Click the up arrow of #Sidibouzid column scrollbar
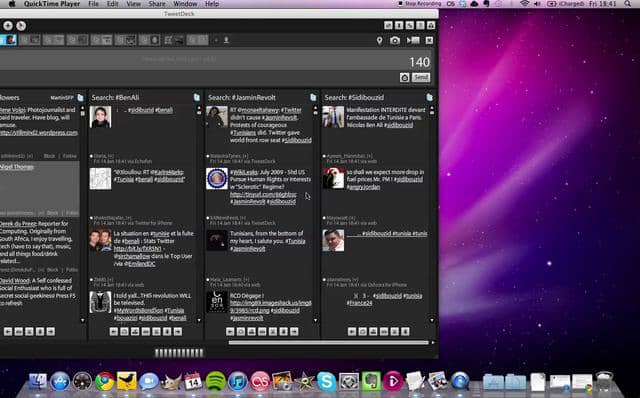This screenshot has width=640, height=398. coord(432,109)
